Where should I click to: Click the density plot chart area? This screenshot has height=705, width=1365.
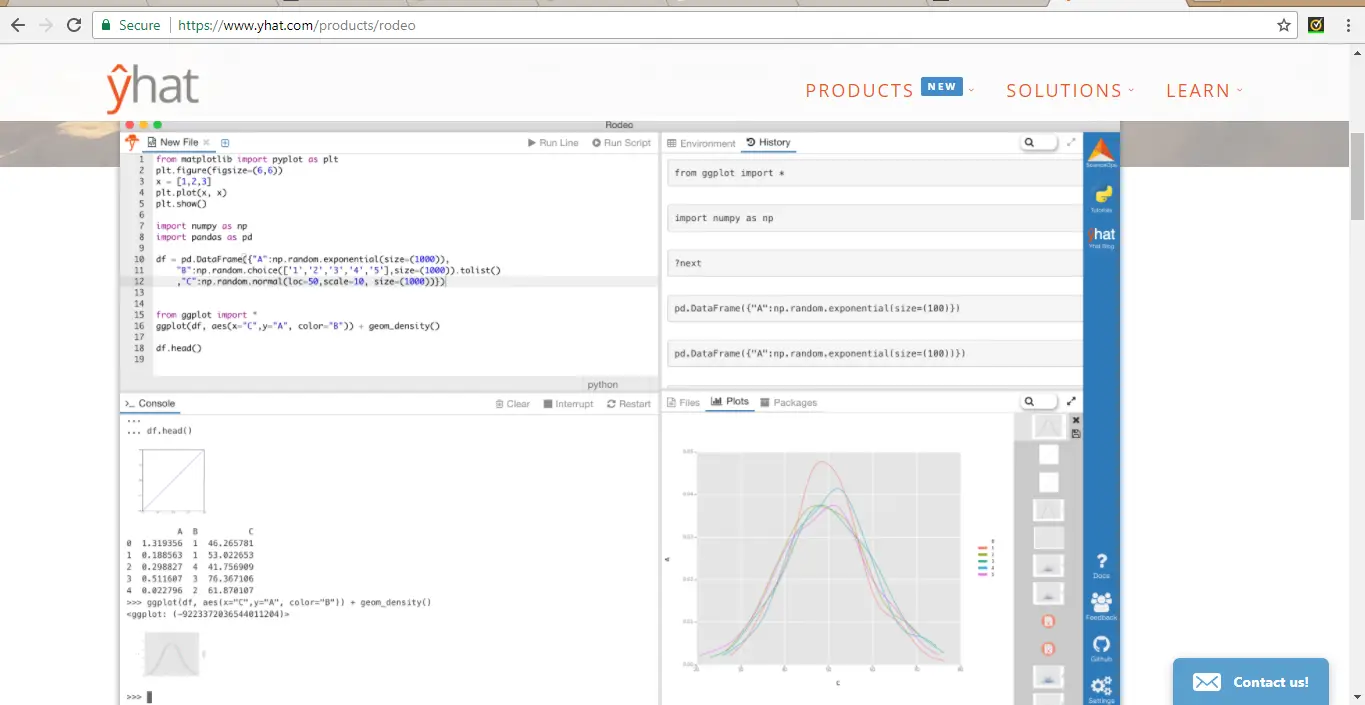(x=828, y=558)
